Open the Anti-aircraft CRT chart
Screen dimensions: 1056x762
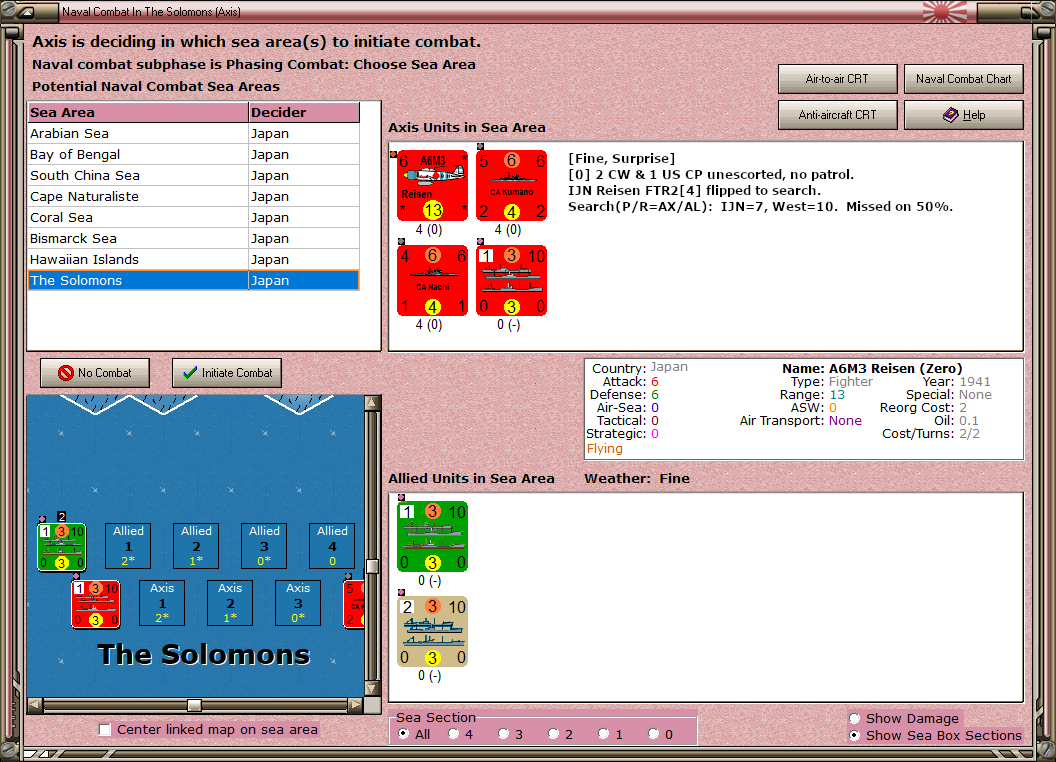pos(837,115)
